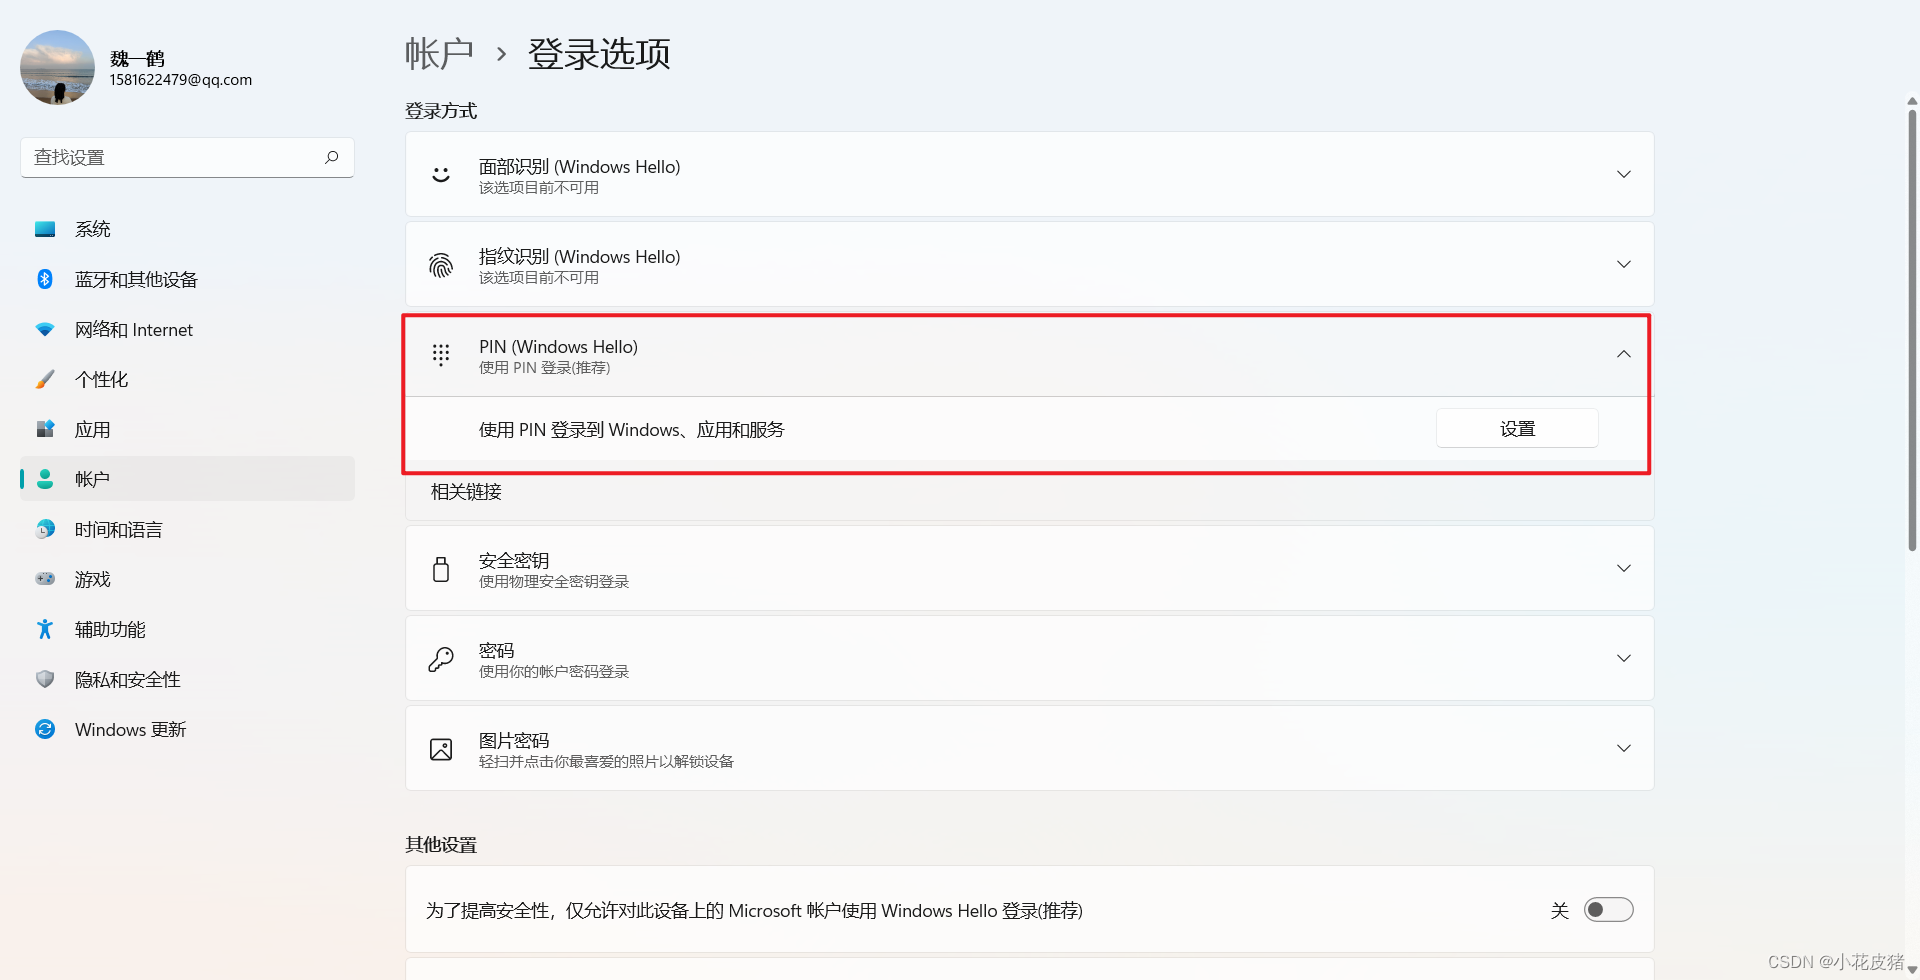Screen dimensions: 1920x980
Task: Click the 图片密码 picture icon
Action: tap(441, 749)
